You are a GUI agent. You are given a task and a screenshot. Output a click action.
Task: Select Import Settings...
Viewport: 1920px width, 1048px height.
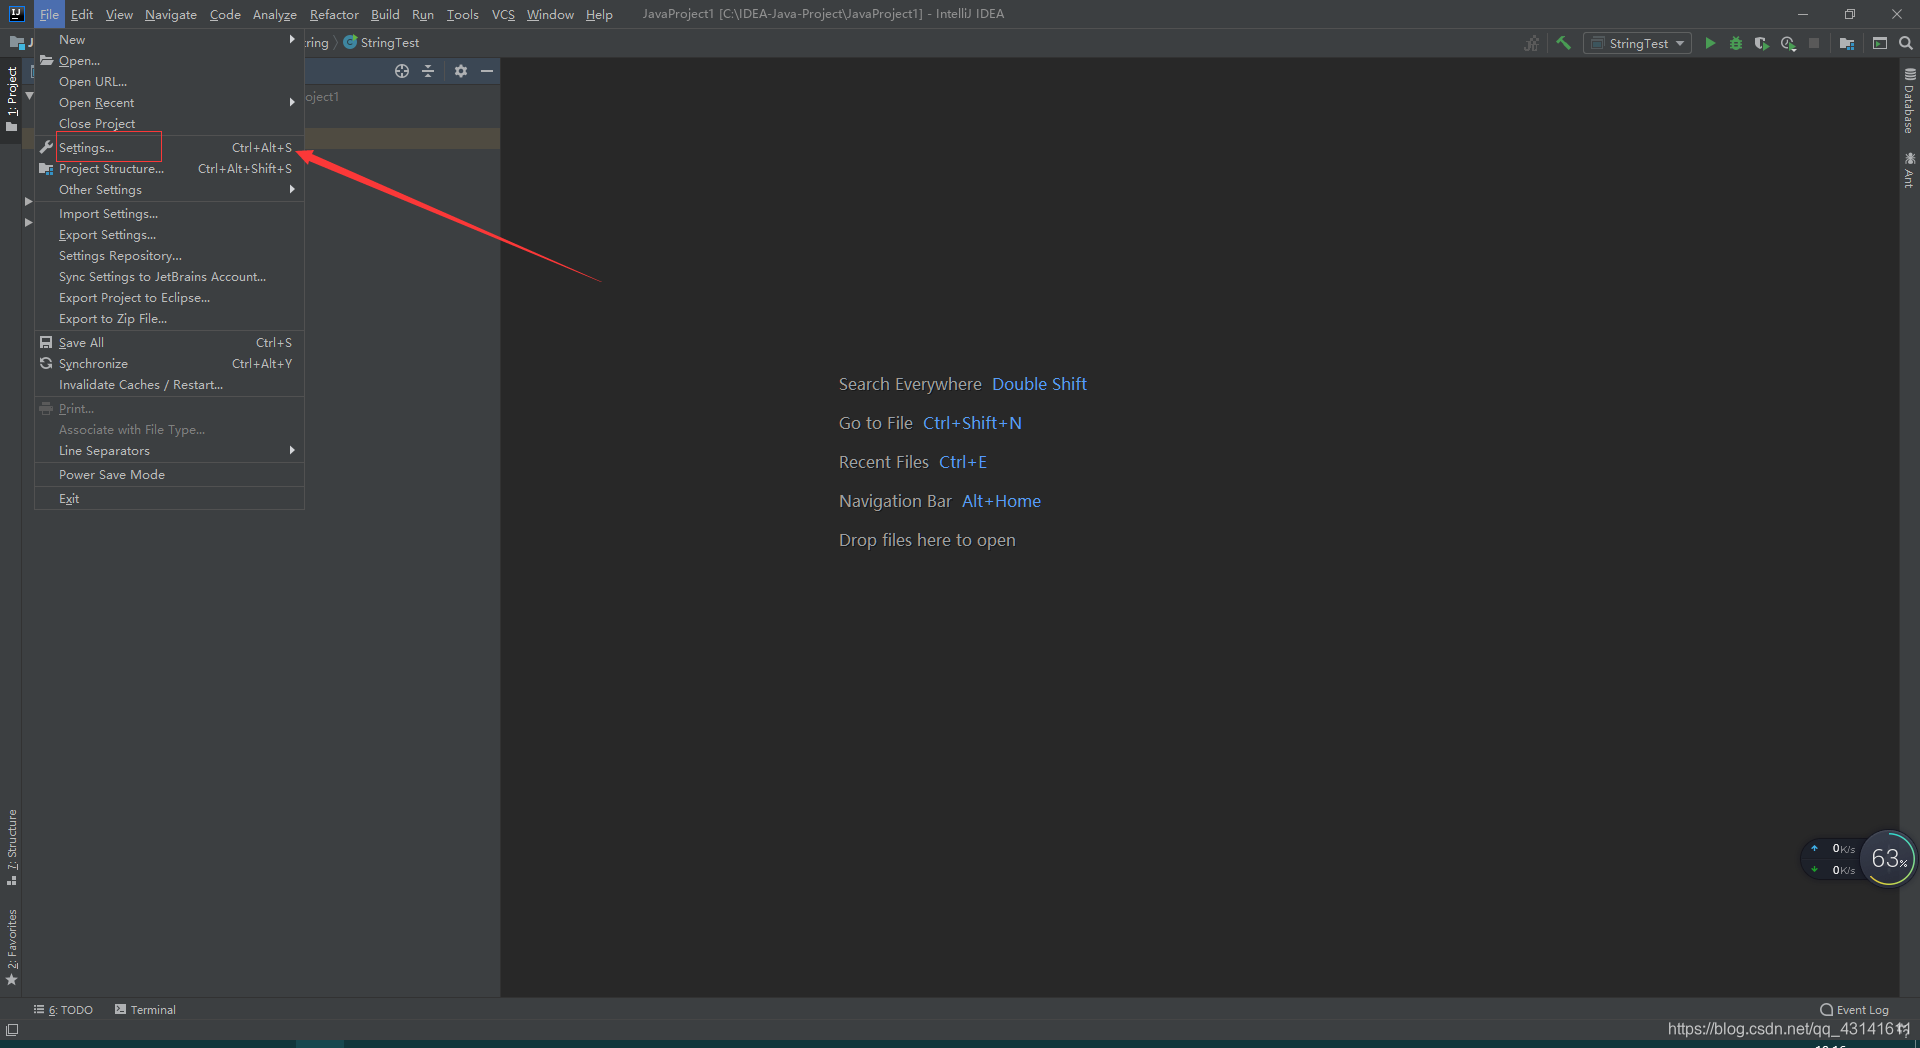[x=169, y=214]
